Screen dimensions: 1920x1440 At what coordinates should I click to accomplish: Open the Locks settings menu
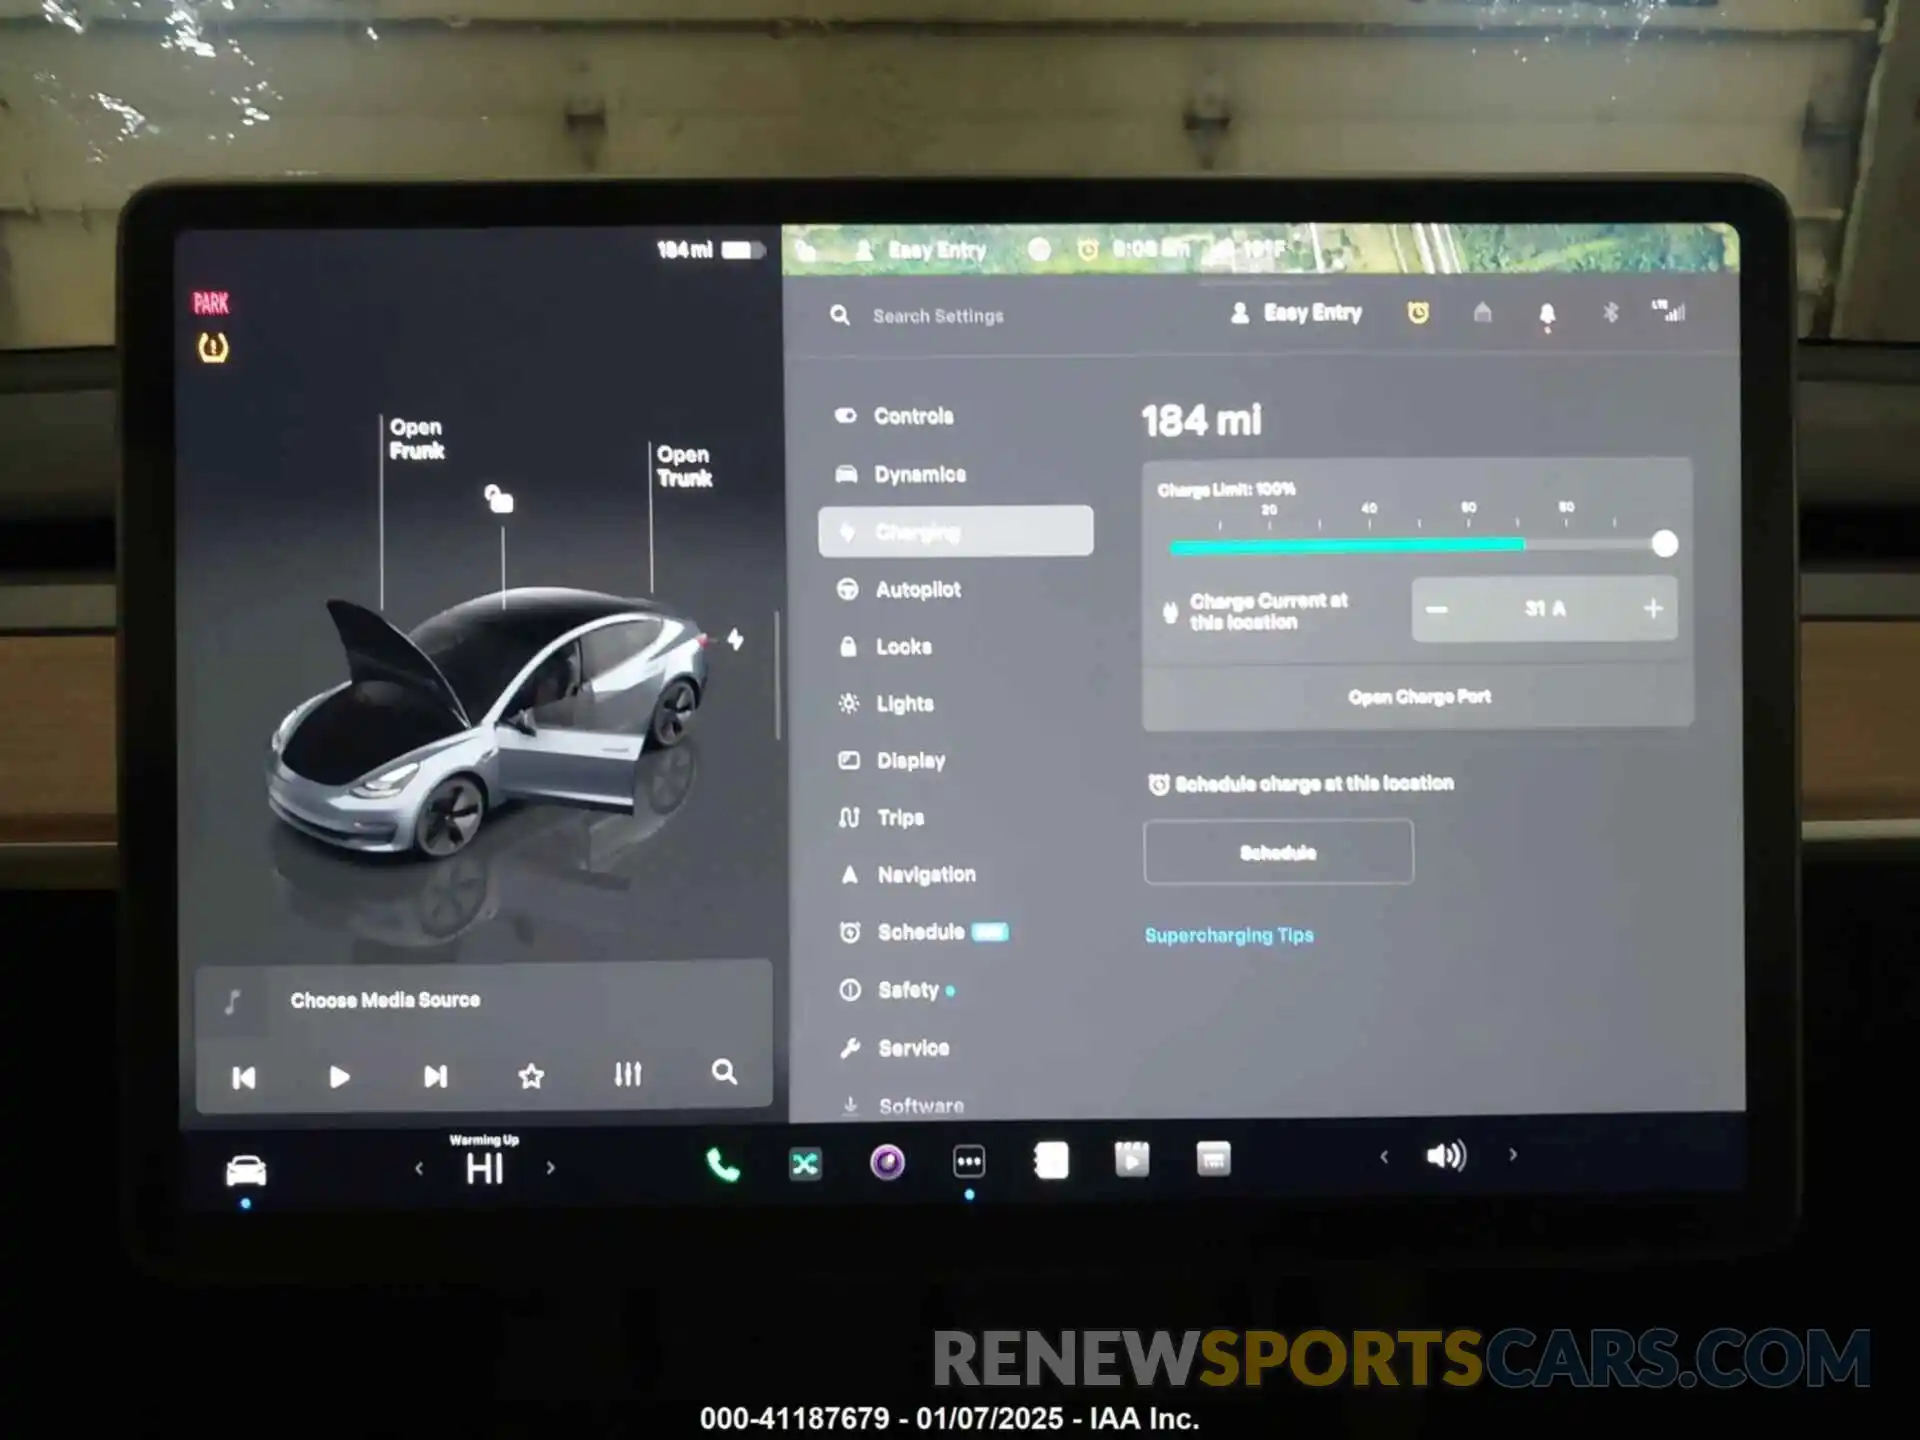click(884, 647)
